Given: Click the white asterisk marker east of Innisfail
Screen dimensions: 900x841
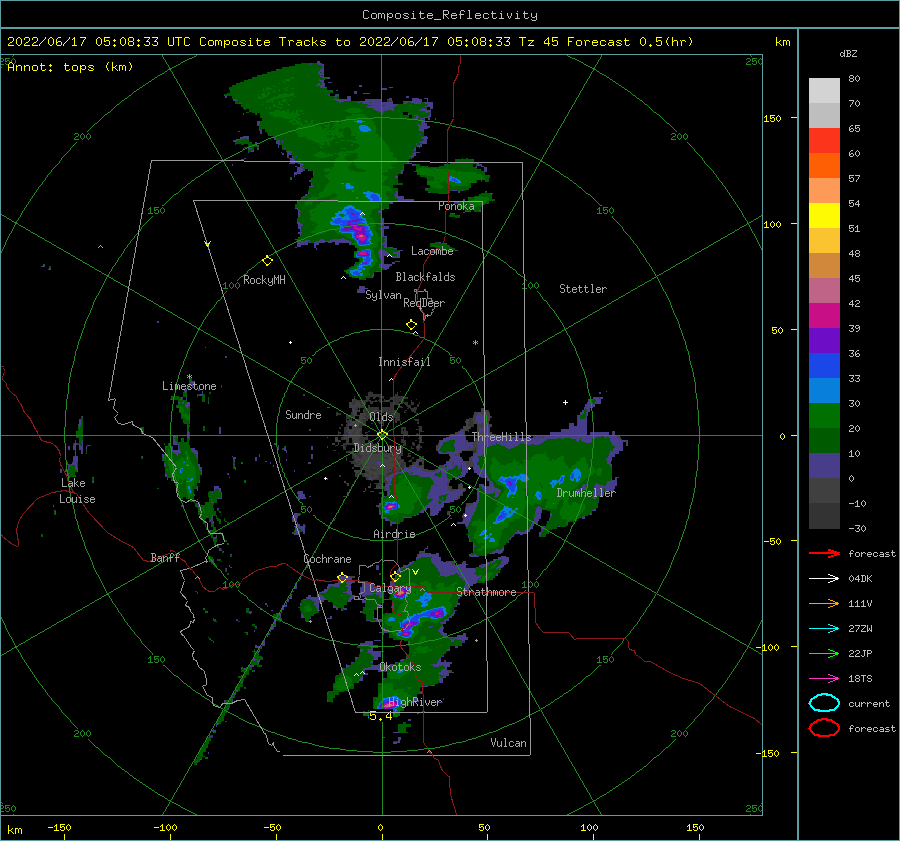Looking at the screenshot, I should 475,343.
